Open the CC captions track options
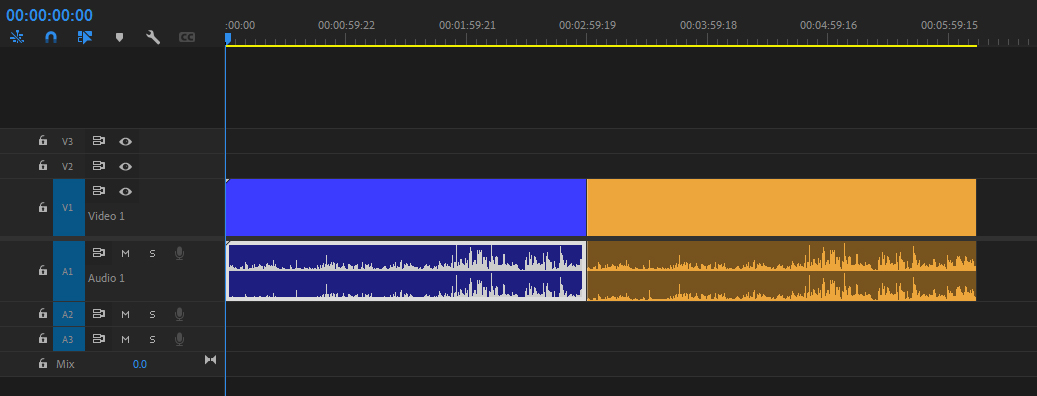Image resolution: width=1037 pixels, height=396 pixels. (187, 38)
